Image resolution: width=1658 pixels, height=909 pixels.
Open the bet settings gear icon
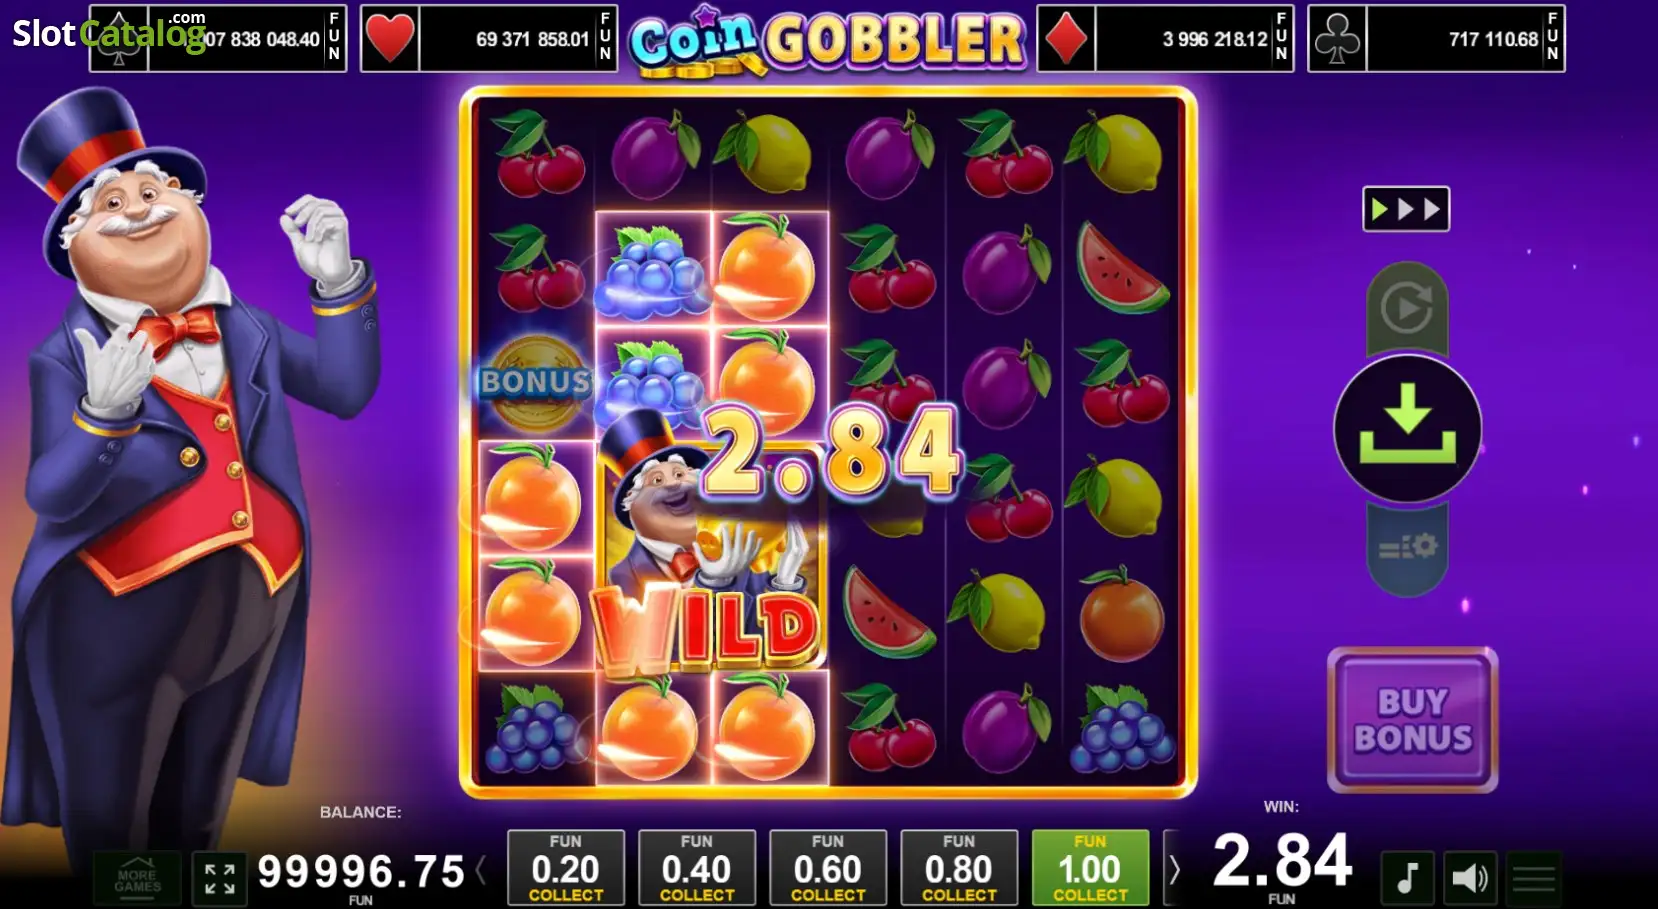1407,548
